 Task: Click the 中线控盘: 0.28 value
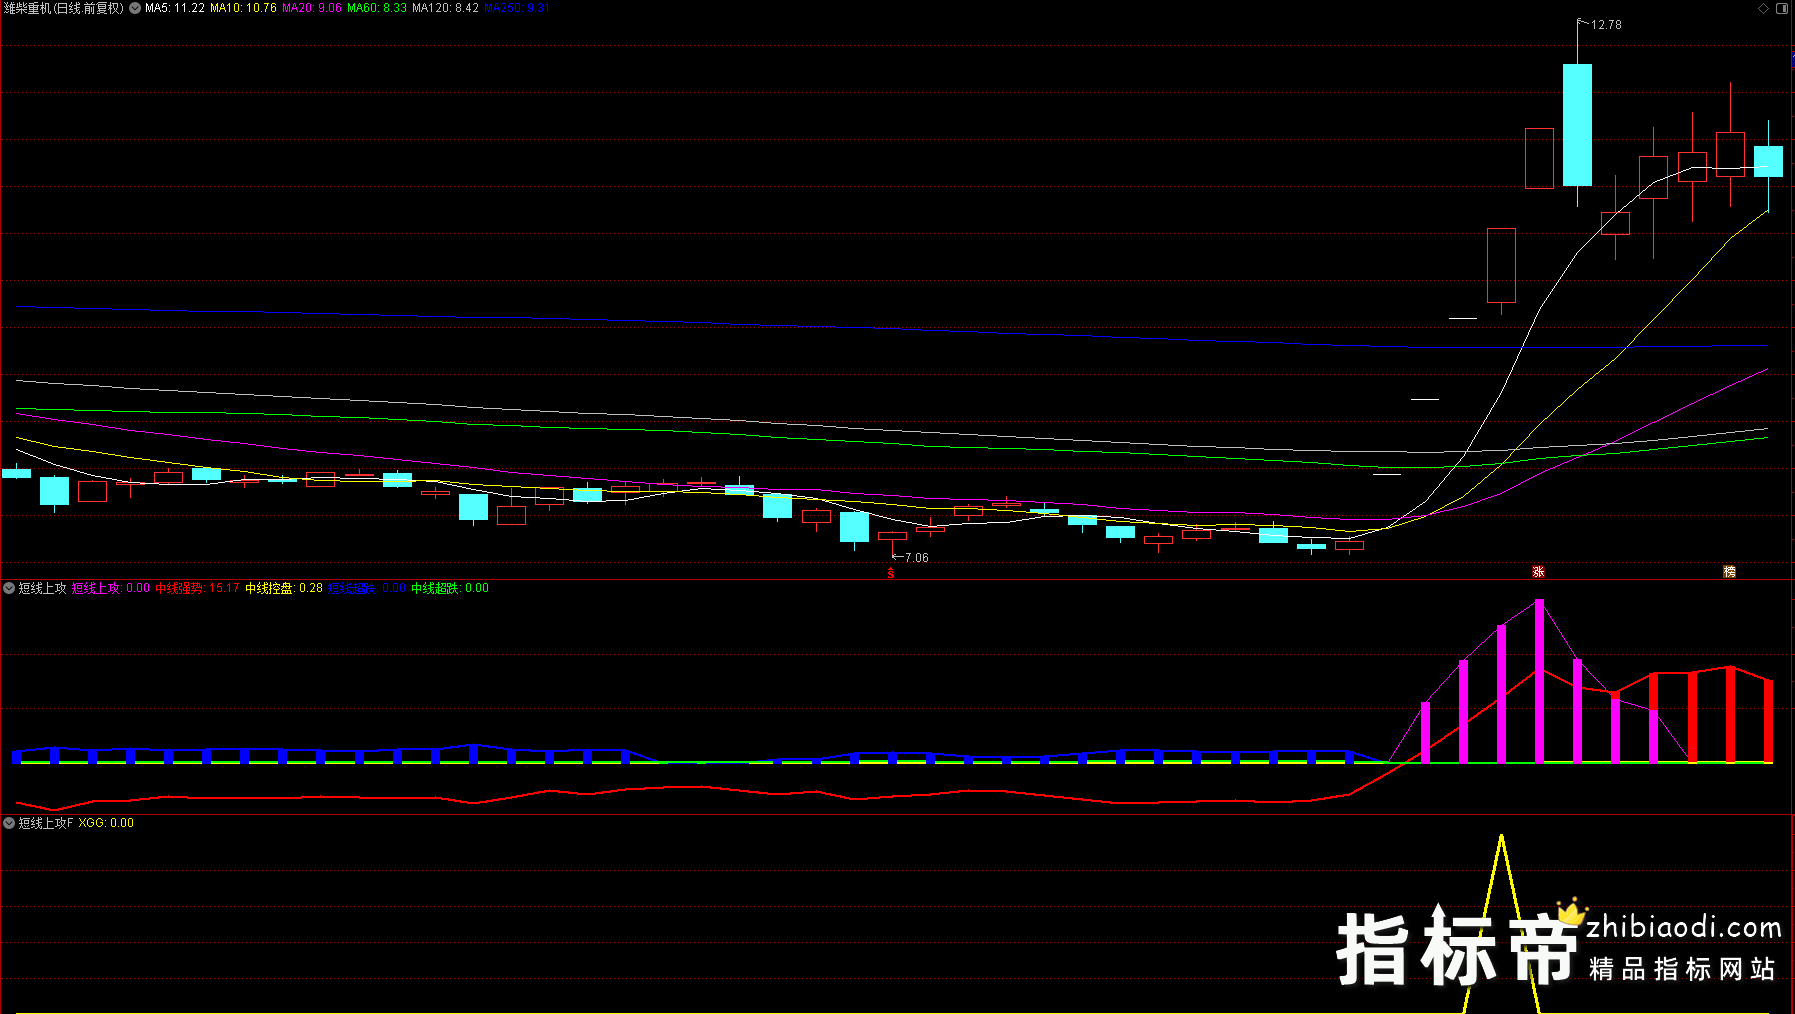(x=284, y=588)
